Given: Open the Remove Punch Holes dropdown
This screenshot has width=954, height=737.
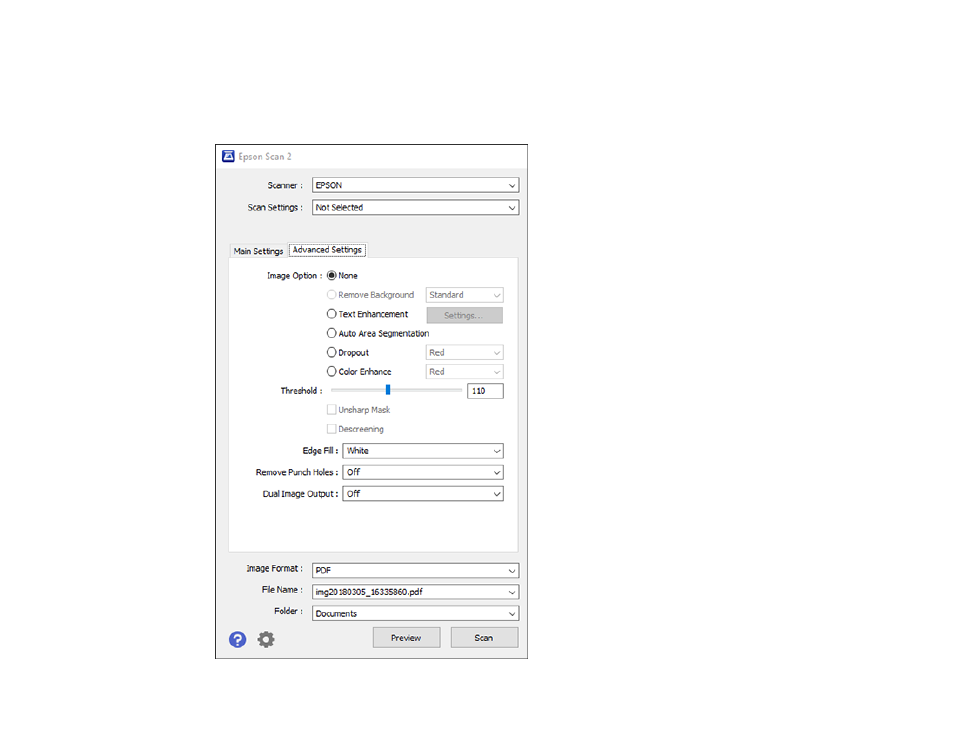Looking at the screenshot, I should 423,472.
